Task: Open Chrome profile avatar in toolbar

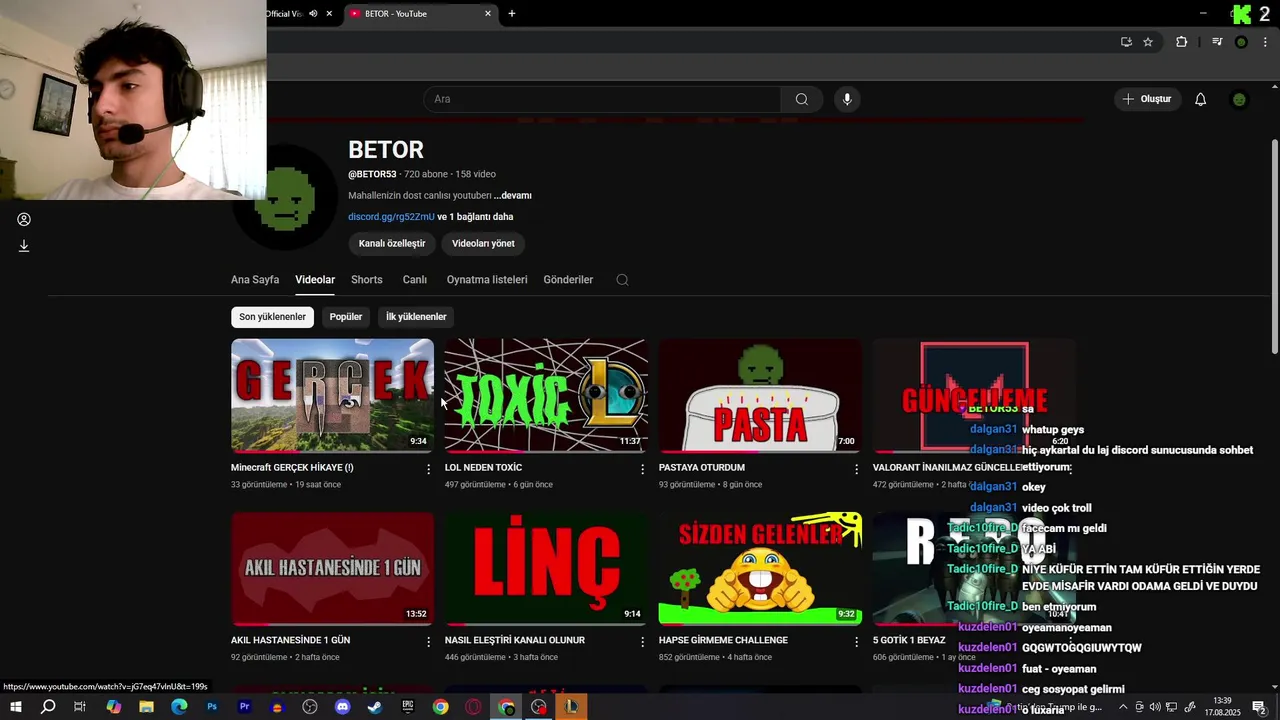Action: 1241,42
